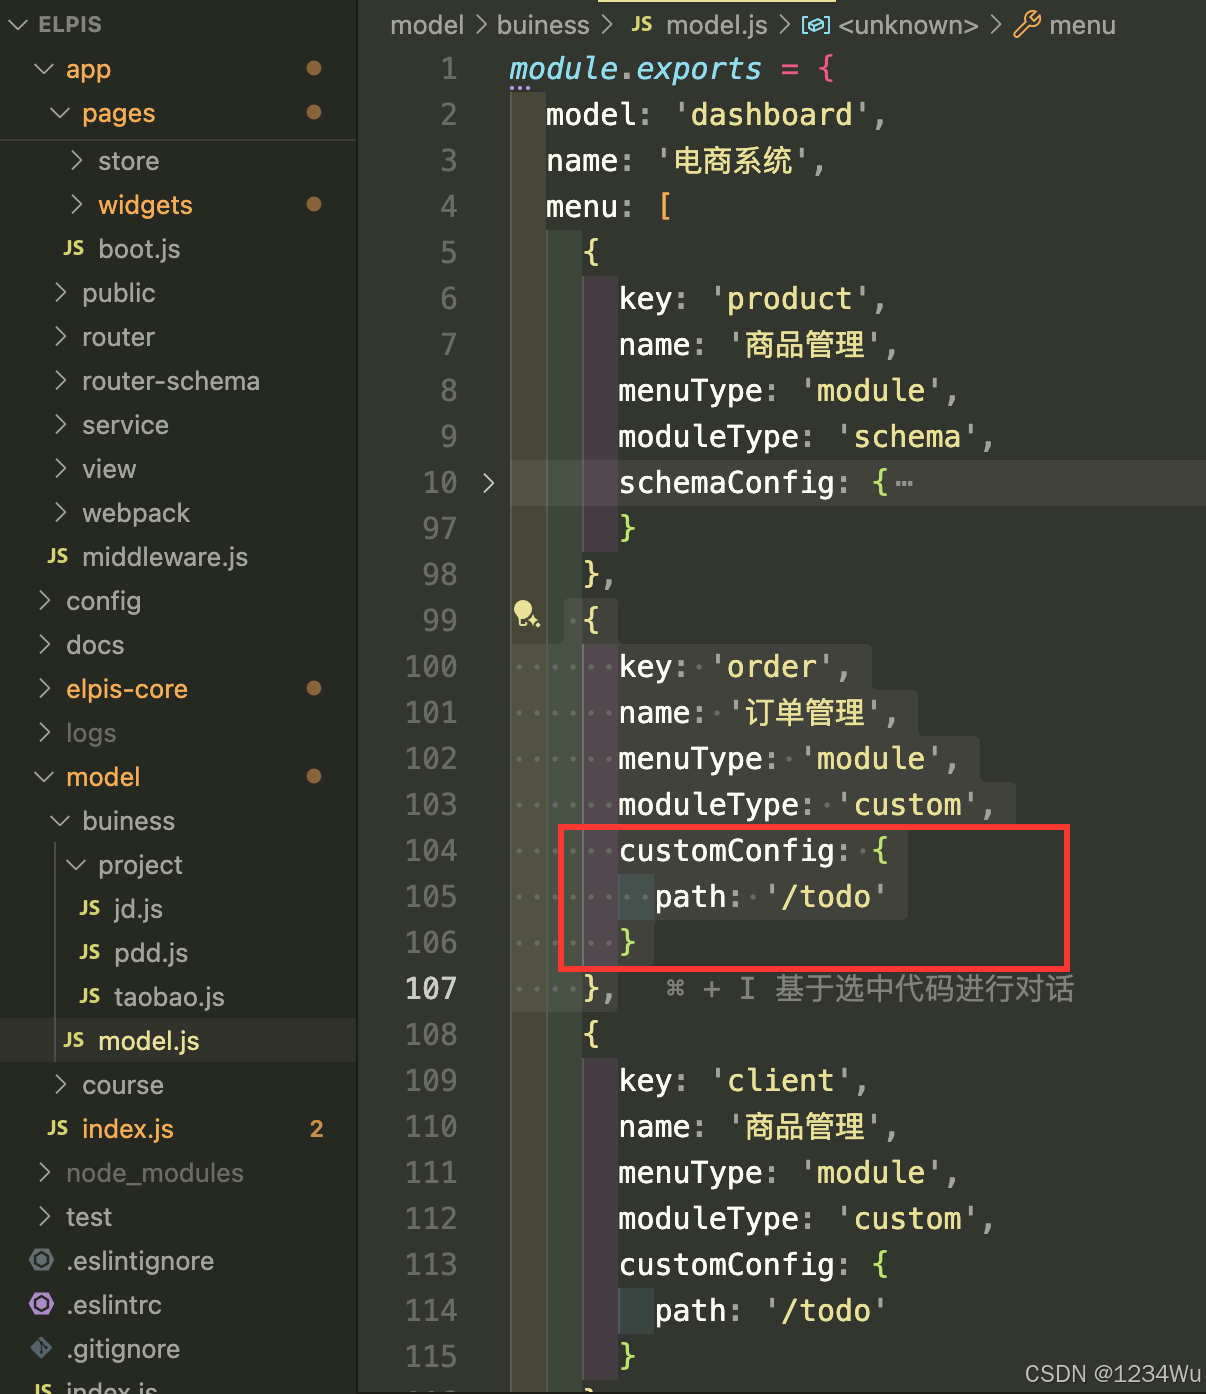Click the .gitignore diamond icon

pyautogui.click(x=41, y=1348)
